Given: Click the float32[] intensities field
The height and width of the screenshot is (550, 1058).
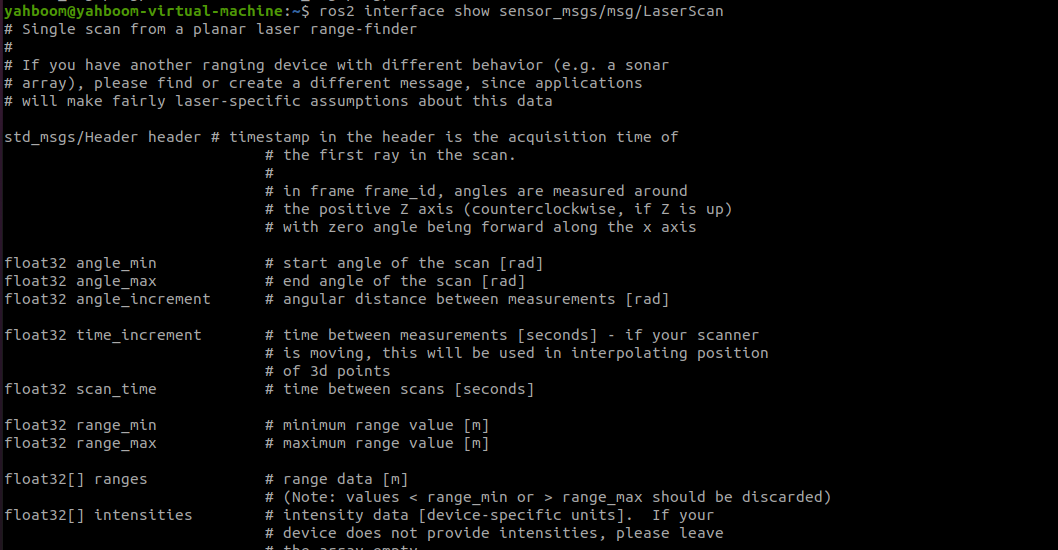Looking at the screenshot, I should [x=98, y=515].
